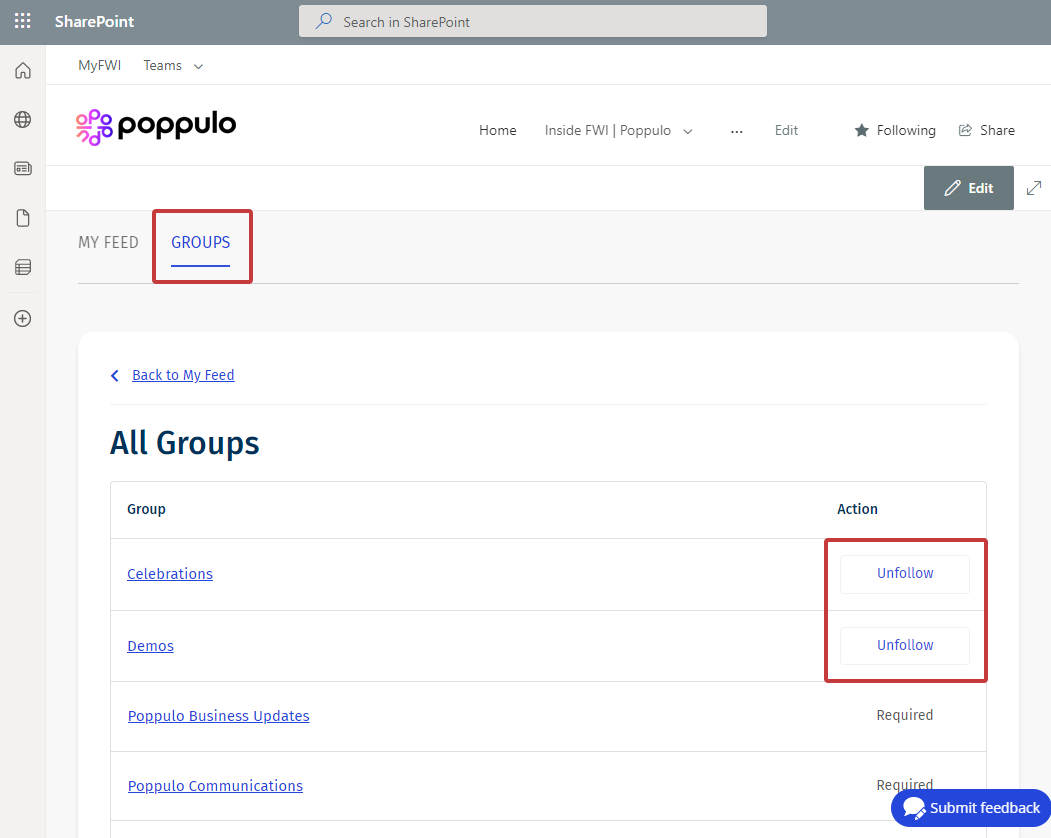The height and width of the screenshot is (838, 1051).
Task: Open My lists icon in sidebar
Action: click(22, 267)
